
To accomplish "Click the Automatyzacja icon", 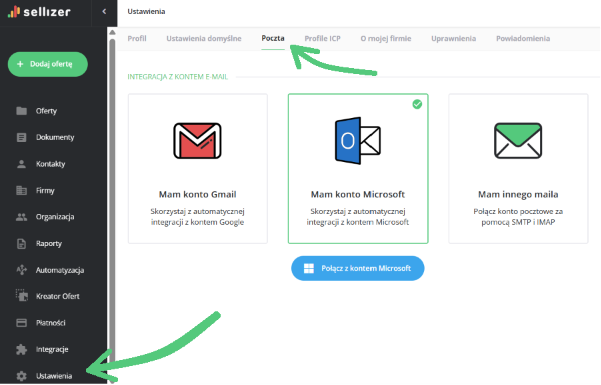I will [21, 270].
